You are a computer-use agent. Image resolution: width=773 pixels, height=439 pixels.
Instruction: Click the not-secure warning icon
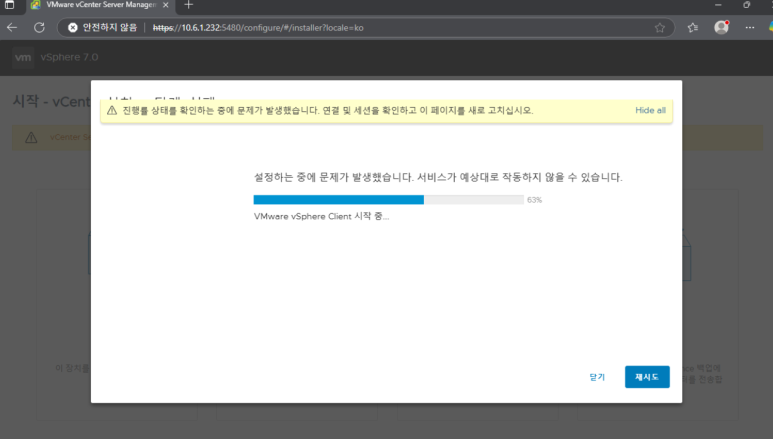72,28
